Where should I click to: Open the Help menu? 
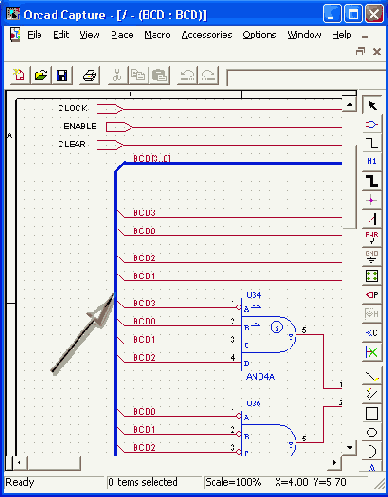342,35
